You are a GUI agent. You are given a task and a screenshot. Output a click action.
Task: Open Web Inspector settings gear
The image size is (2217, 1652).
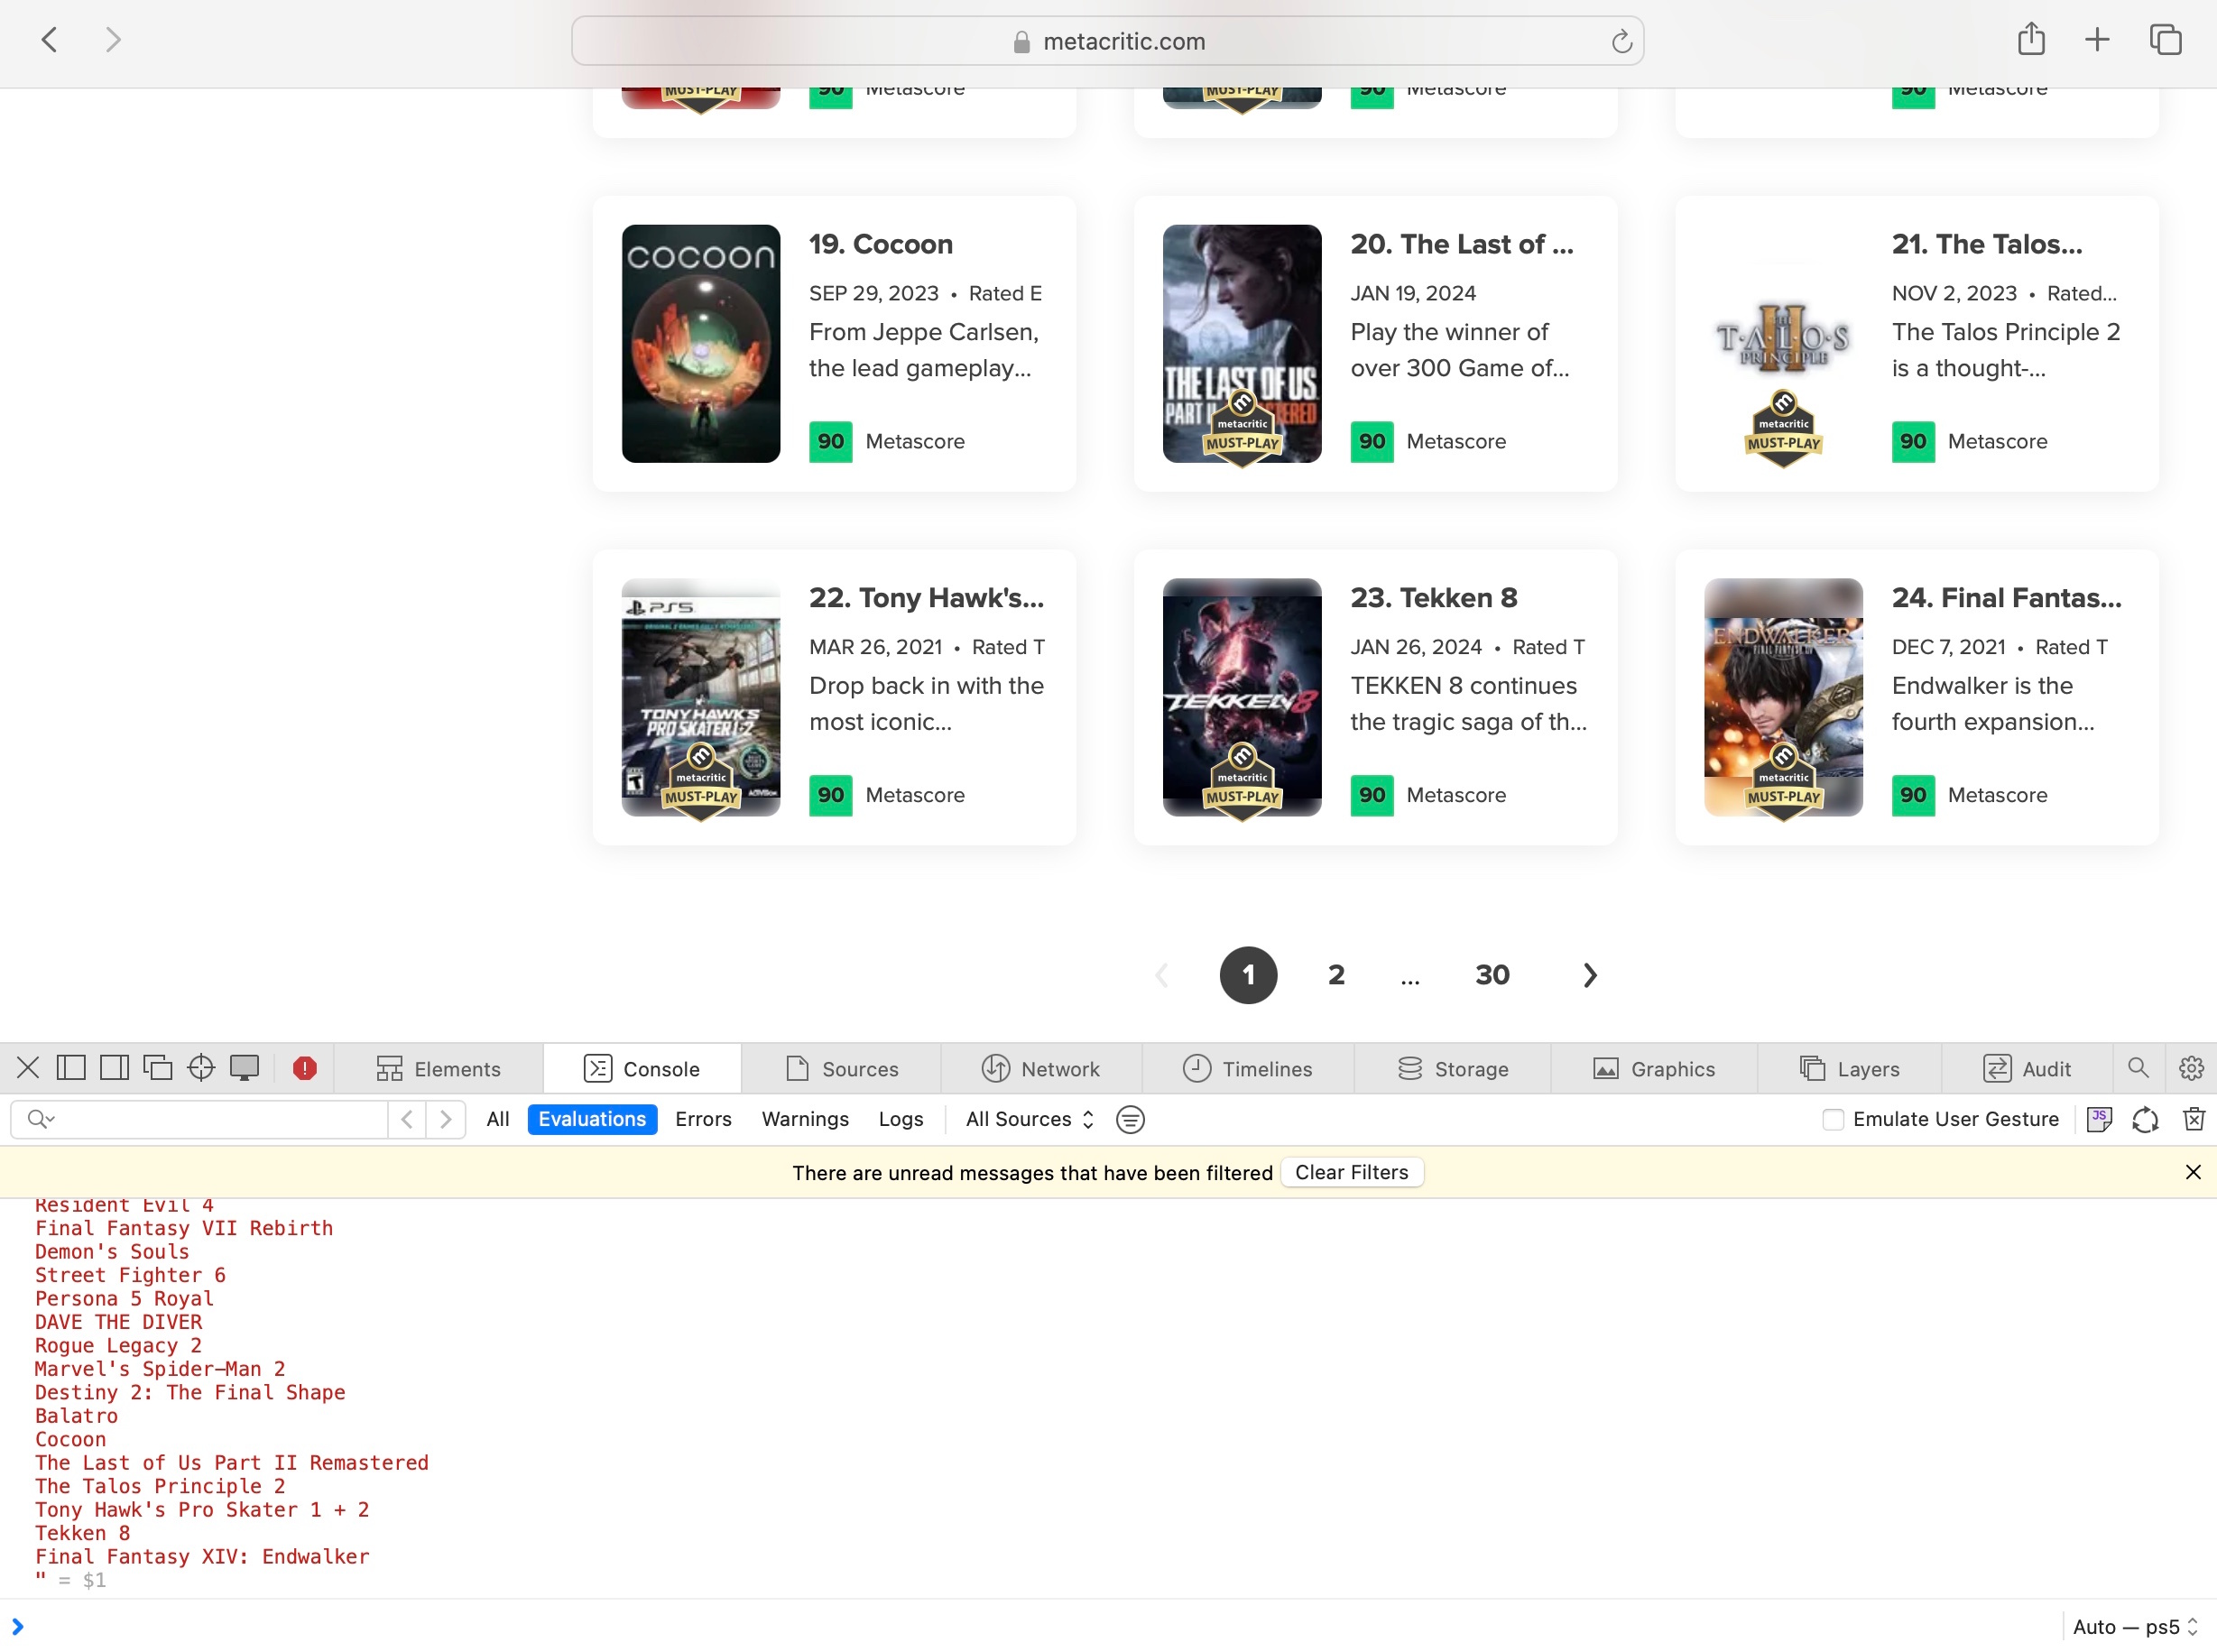(x=2190, y=1068)
